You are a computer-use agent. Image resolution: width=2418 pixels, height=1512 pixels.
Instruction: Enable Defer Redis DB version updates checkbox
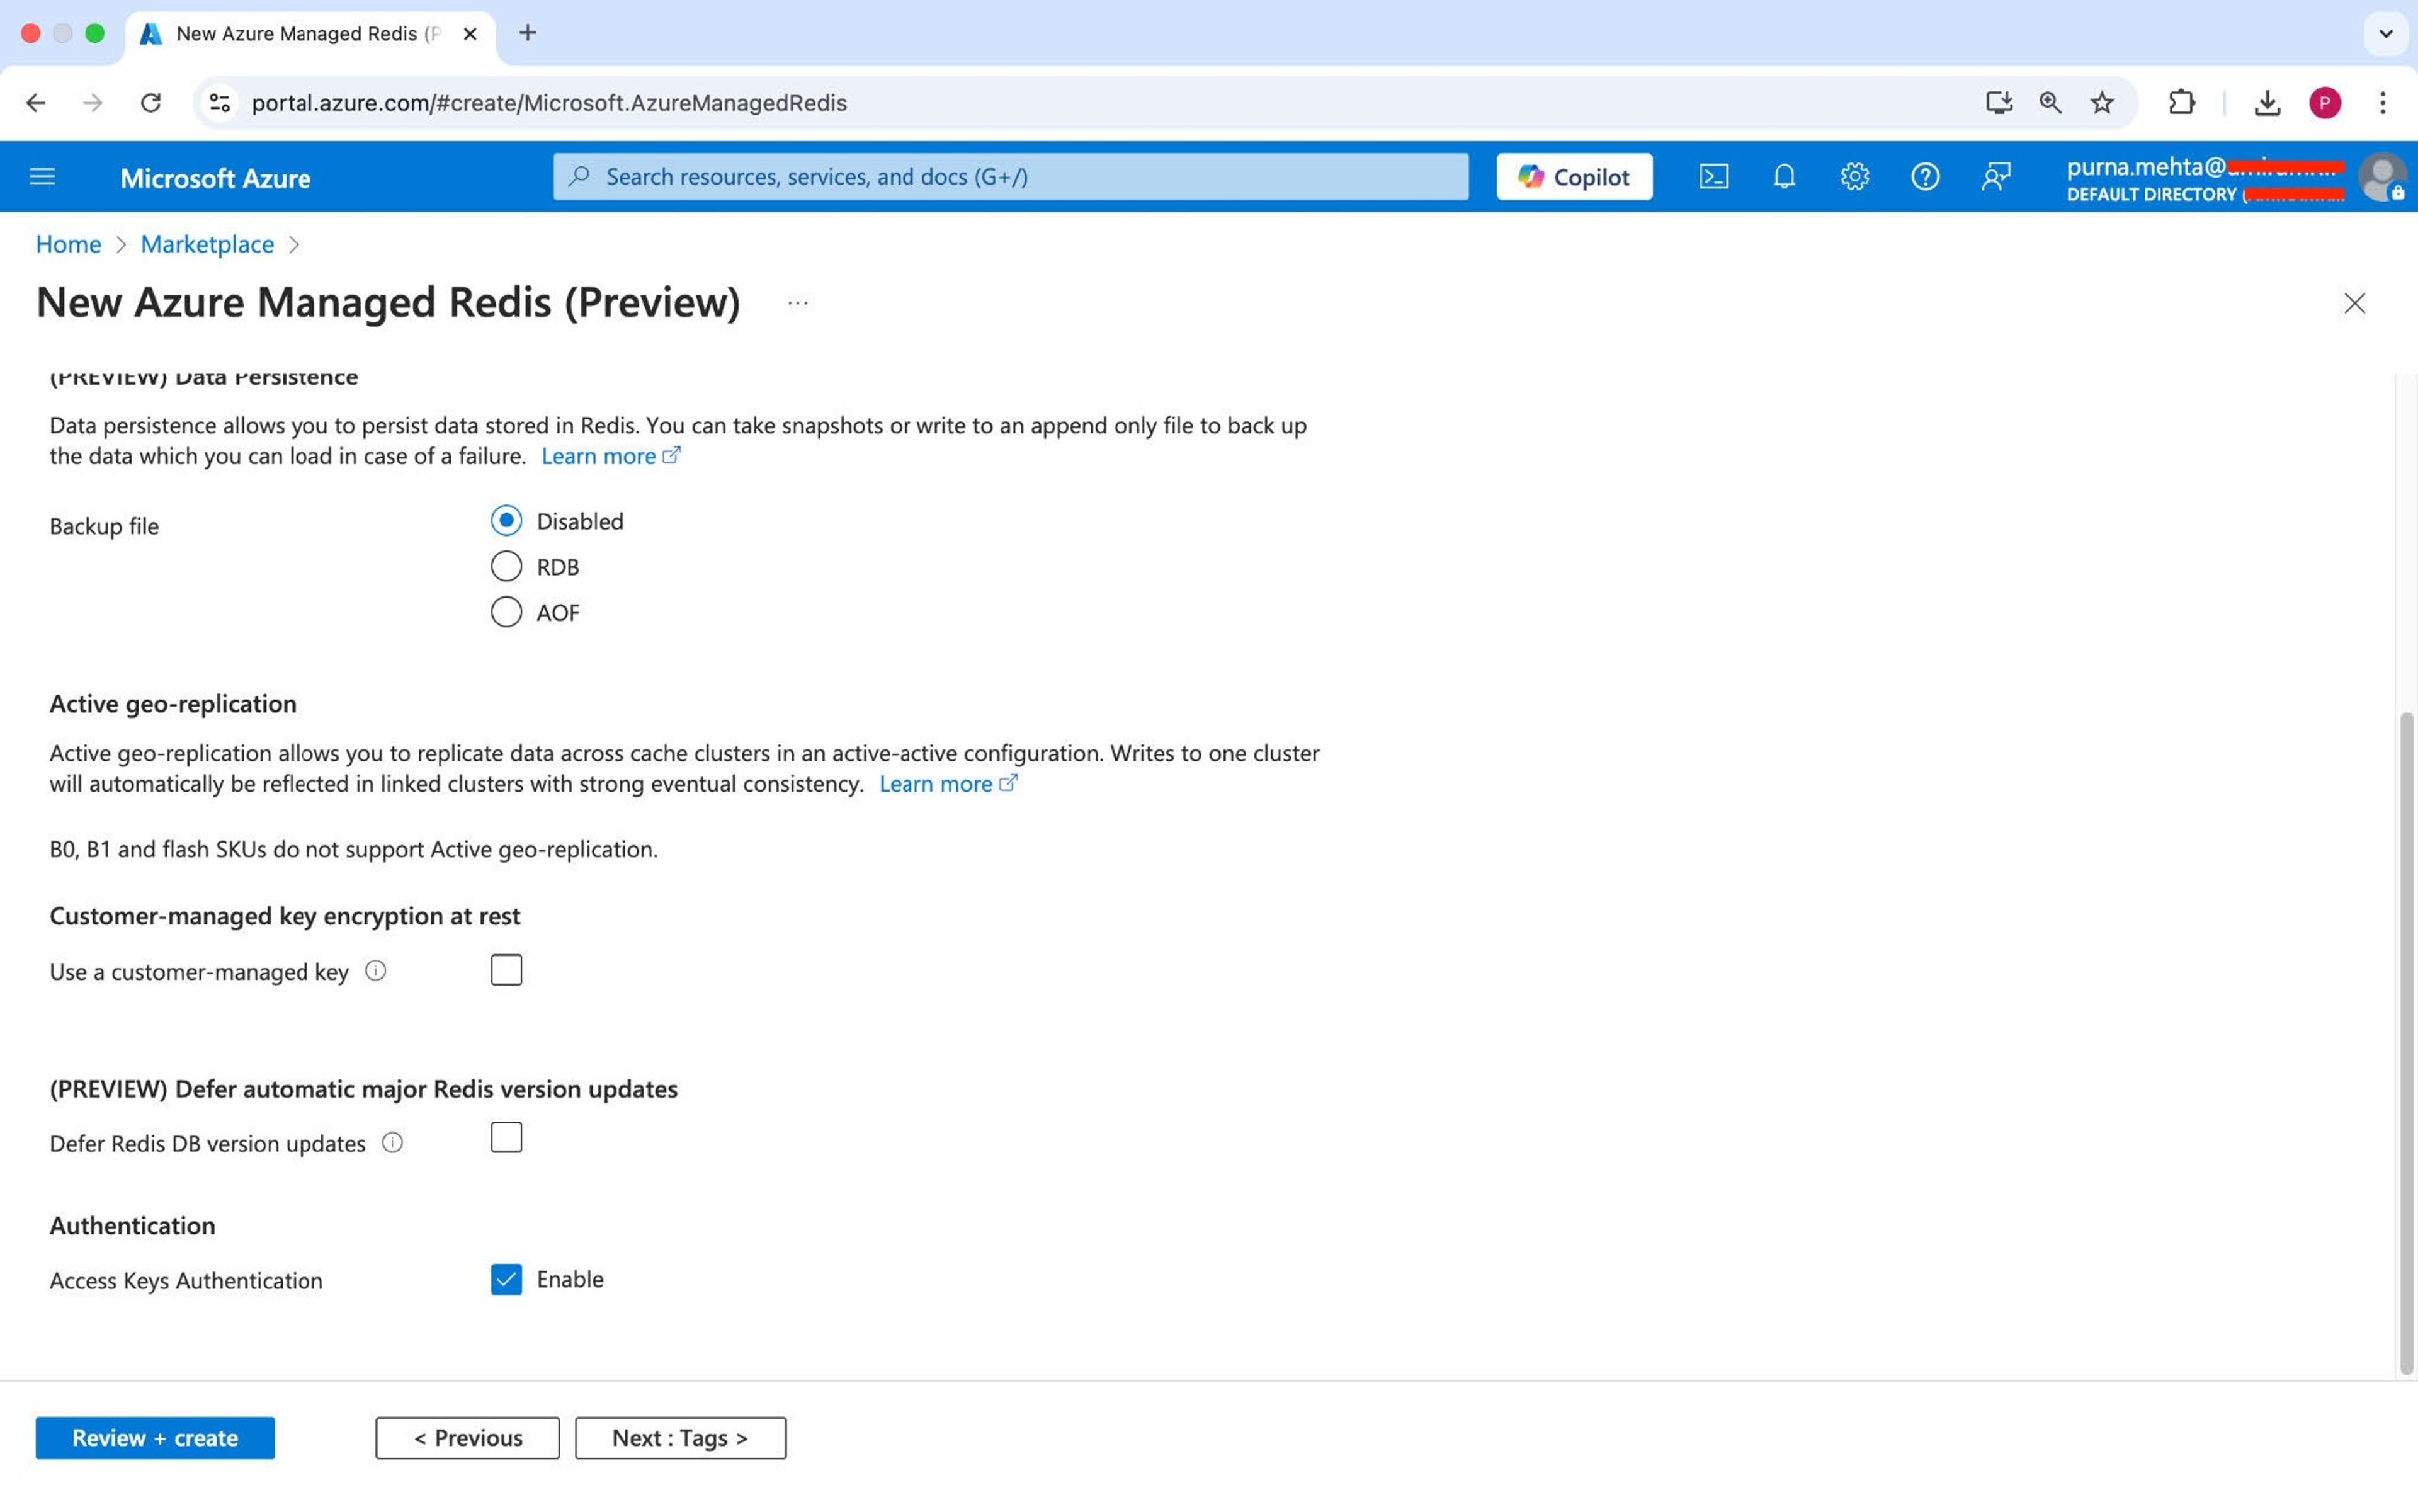click(506, 1138)
